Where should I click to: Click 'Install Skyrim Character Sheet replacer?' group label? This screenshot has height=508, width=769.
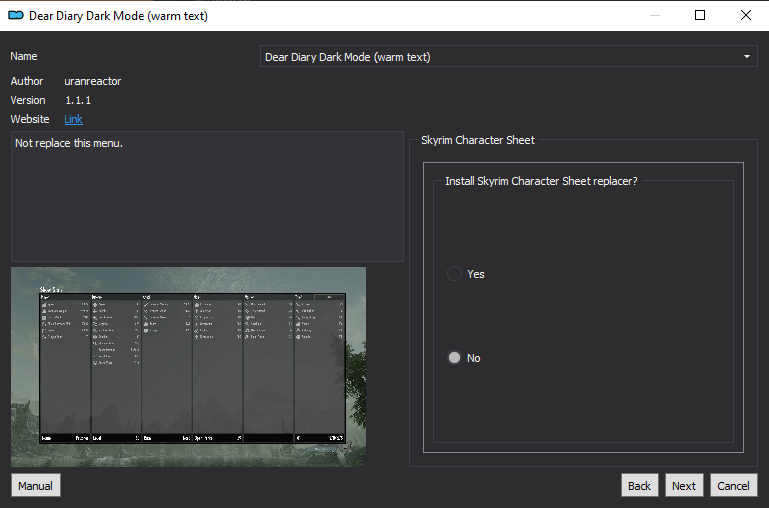(541, 181)
